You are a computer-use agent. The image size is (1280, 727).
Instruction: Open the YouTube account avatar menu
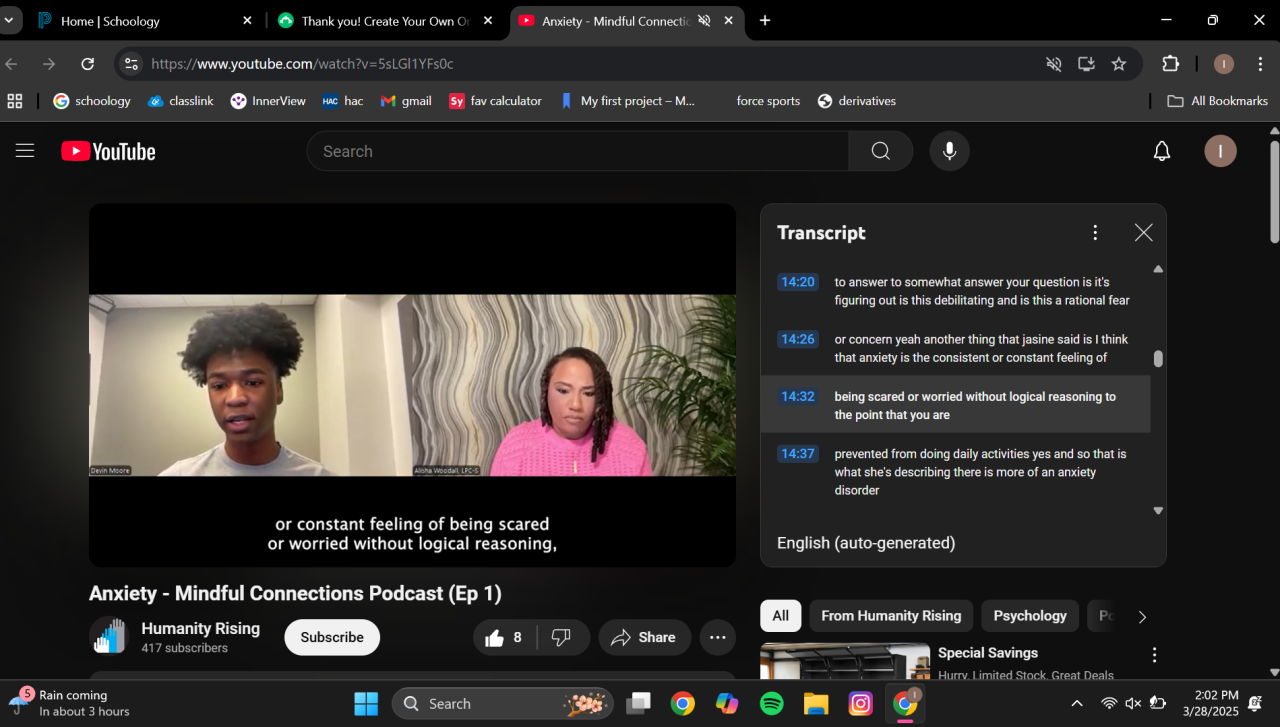[x=1220, y=151]
